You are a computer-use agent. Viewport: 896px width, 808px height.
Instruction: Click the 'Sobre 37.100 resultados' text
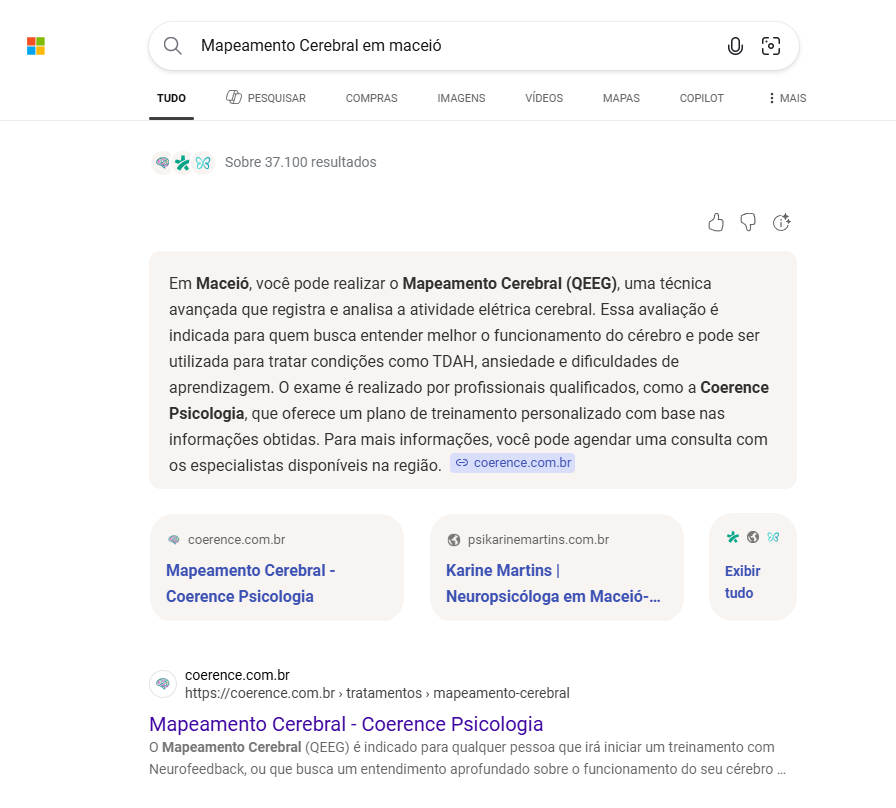[x=301, y=162]
